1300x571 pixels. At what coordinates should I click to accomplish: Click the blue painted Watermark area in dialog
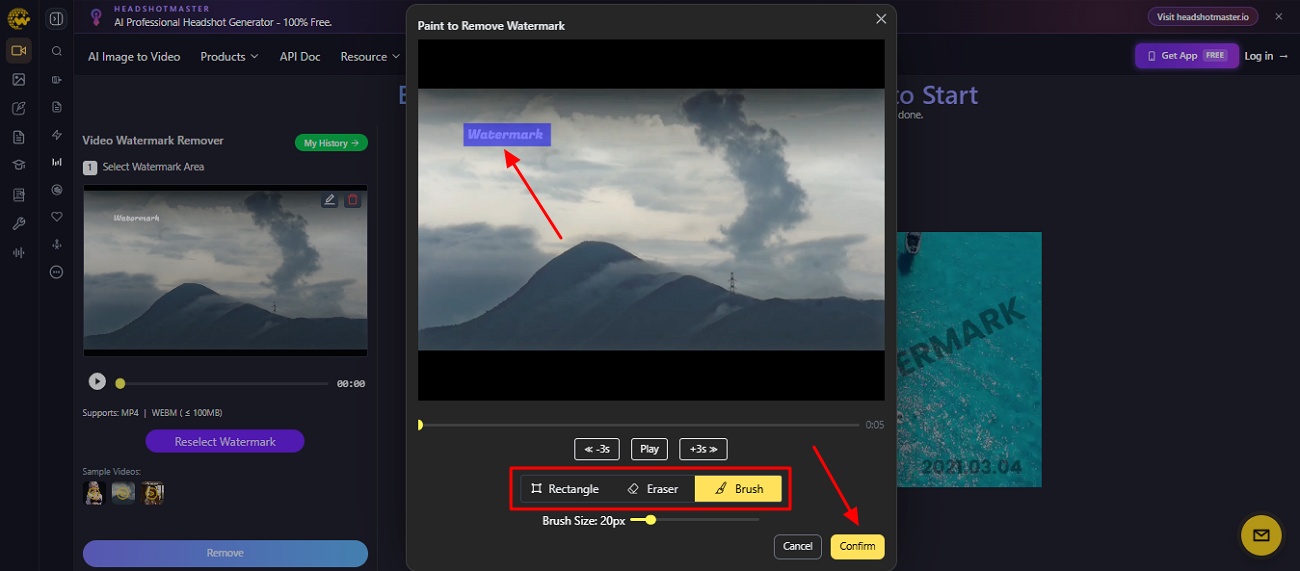(x=506, y=134)
